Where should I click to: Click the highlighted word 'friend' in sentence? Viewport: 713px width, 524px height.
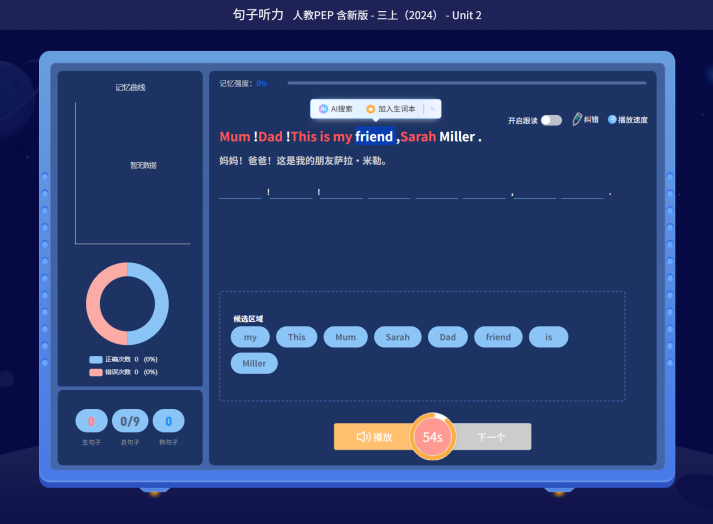tap(374, 137)
